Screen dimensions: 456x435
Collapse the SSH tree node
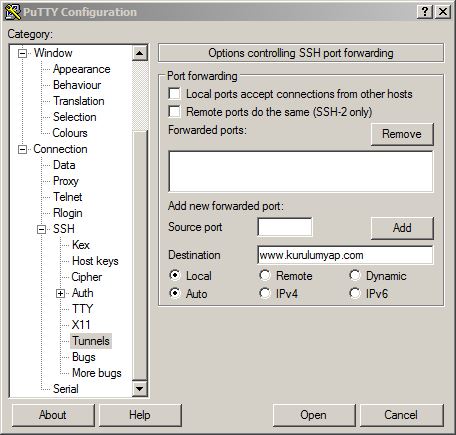[41, 229]
